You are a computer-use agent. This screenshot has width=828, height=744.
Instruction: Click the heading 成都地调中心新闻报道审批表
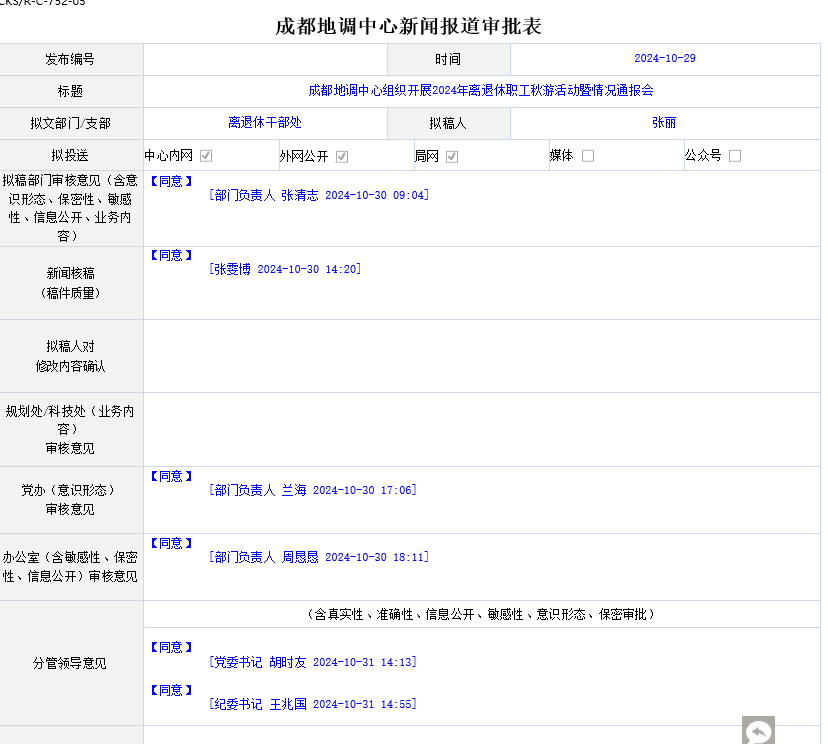[409, 26]
